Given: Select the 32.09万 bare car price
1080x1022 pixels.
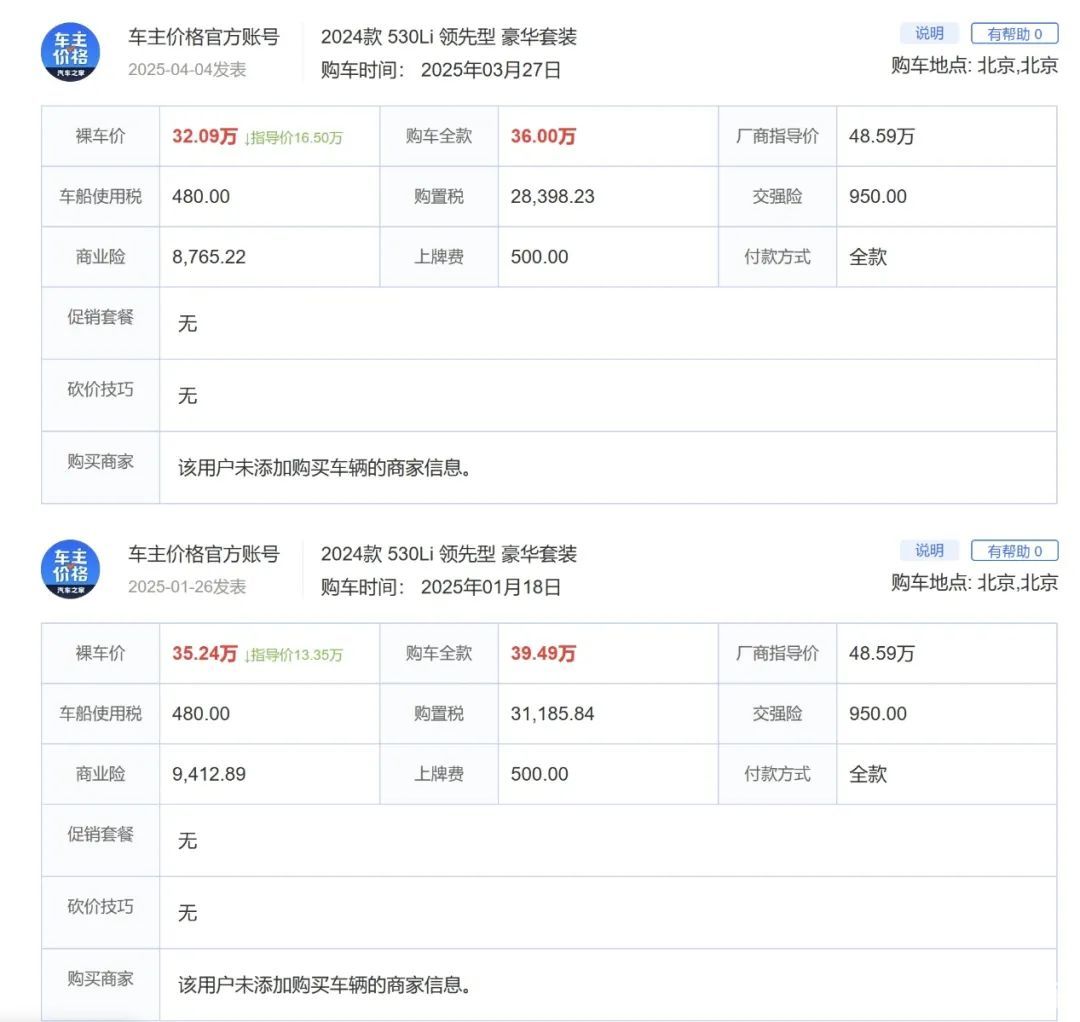Looking at the screenshot, I should pyautogui.click(x=204, y=137).
